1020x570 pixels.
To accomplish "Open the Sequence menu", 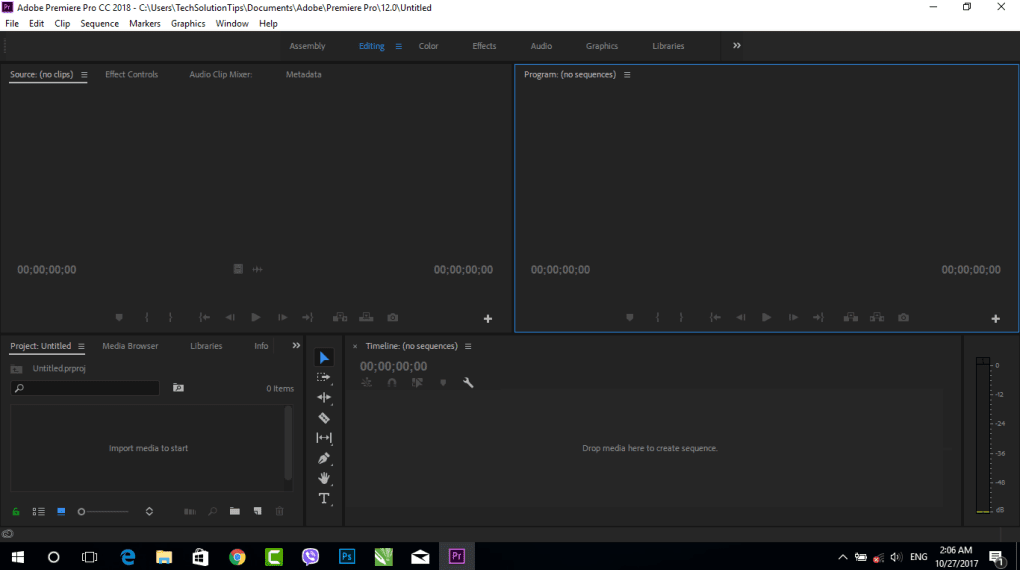I will [x=100, y=23].
